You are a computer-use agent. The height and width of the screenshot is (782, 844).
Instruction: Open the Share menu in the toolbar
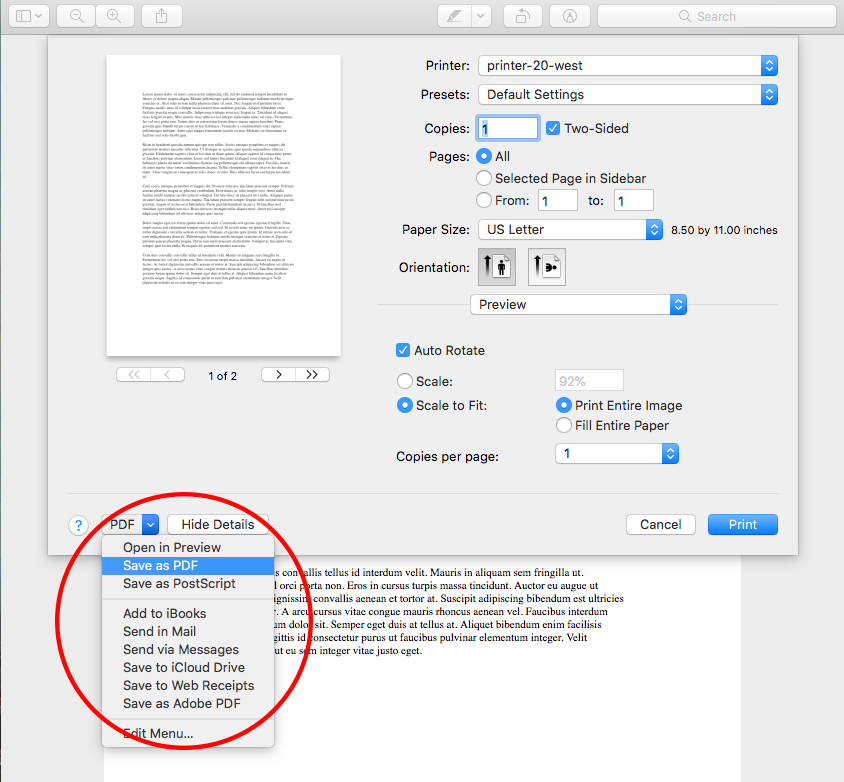pos(162,16)
